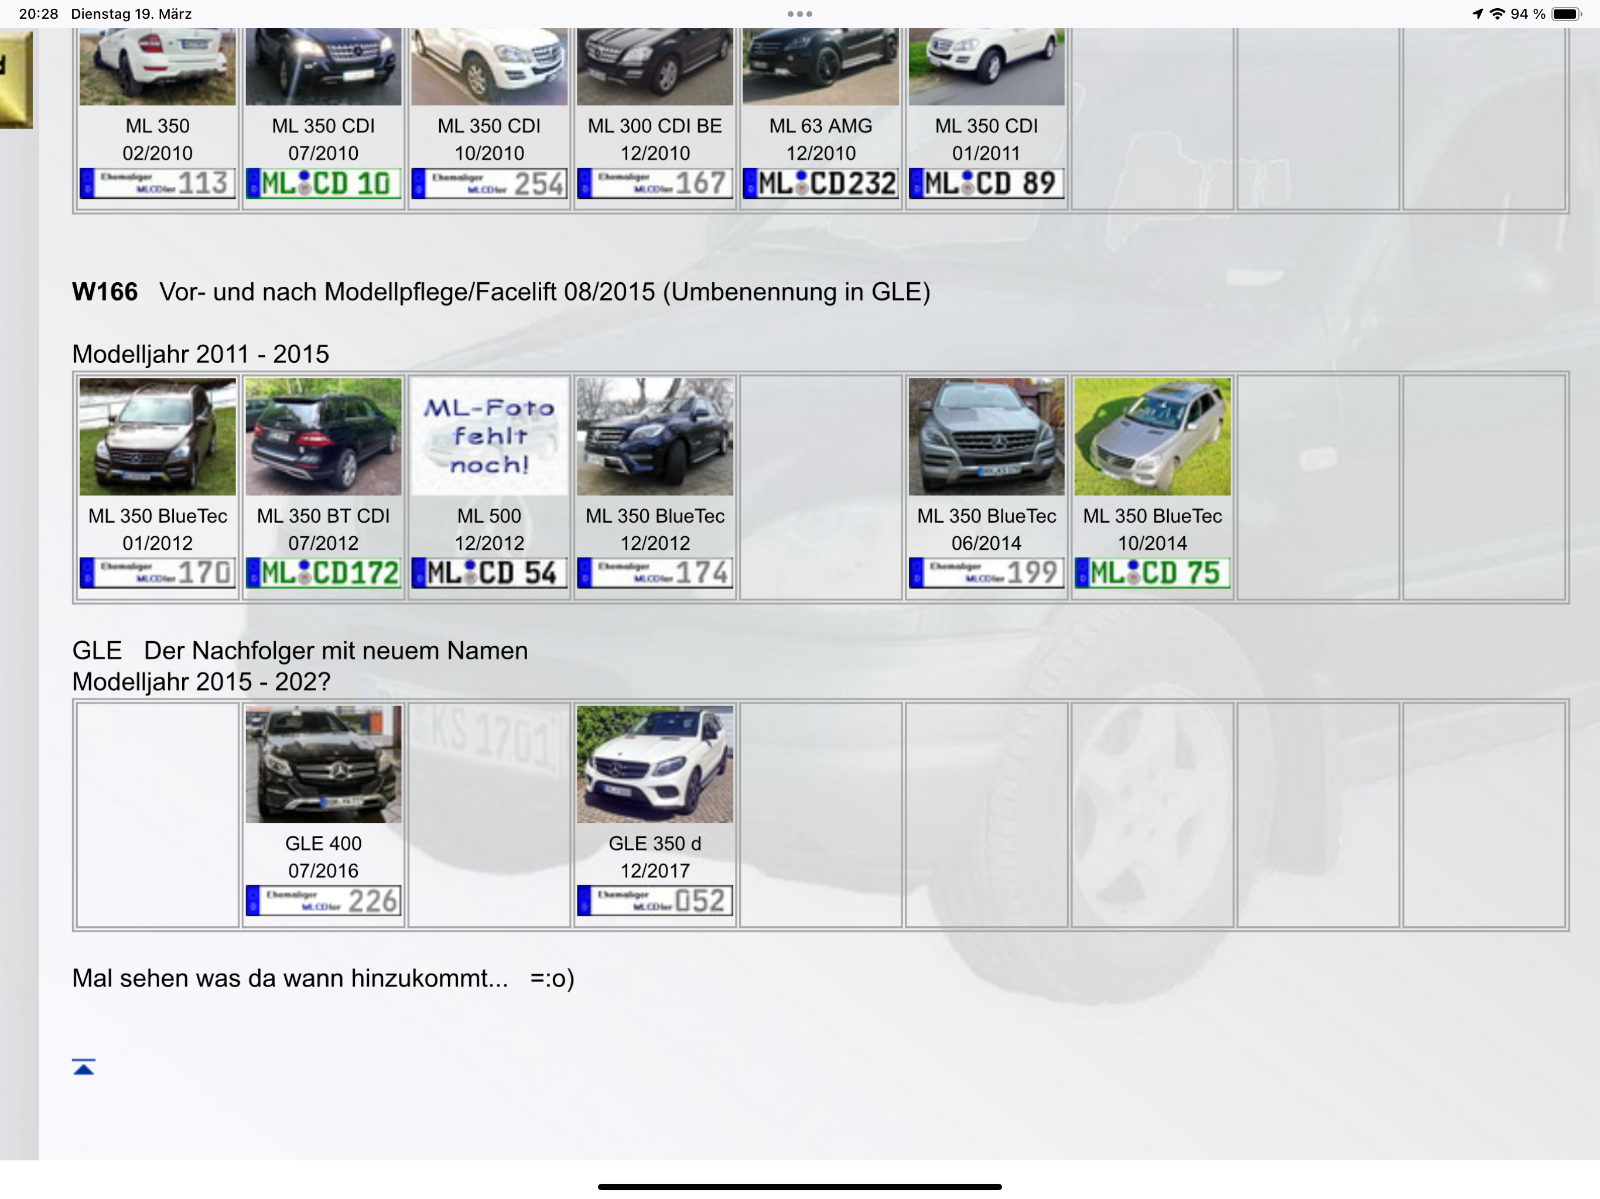Click the ML CD 89 license plate
1600x1199 pixels.
click(986, 184)
